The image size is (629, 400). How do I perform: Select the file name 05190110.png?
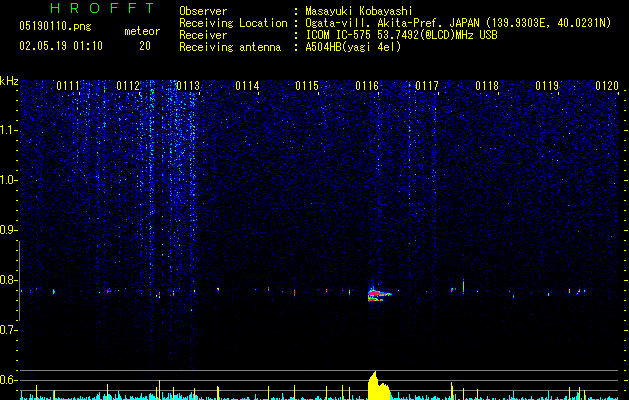click(55, 26)
